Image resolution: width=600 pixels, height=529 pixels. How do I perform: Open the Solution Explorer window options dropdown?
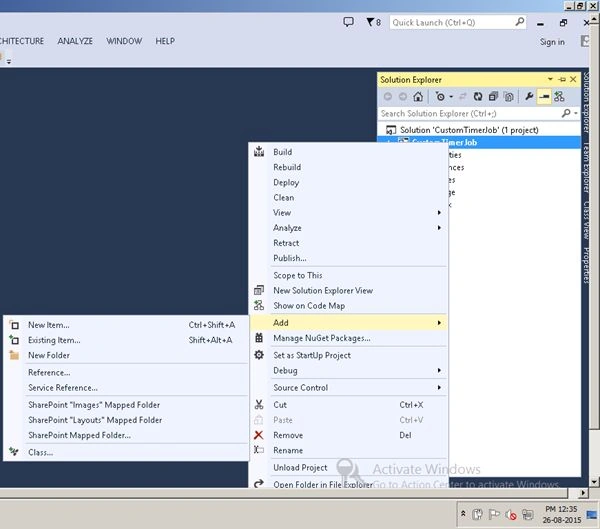(550, 79)
